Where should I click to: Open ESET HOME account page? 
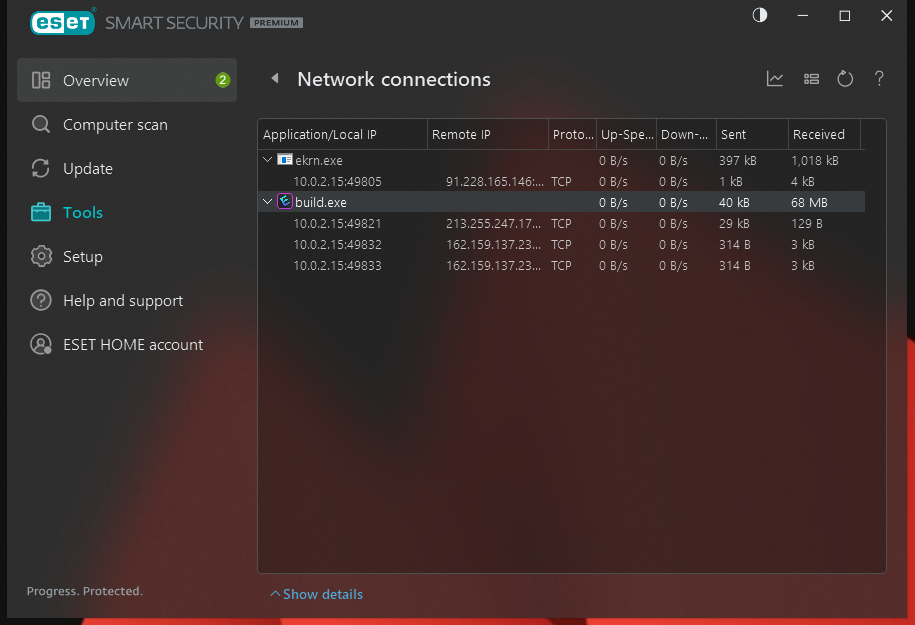coord(133,345)
